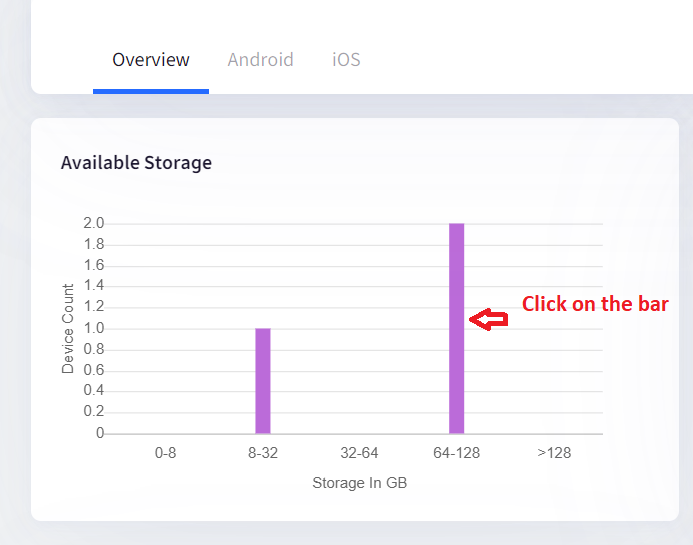Select the 32-64 x-axis category label
Screen dimensions: 693x545
[359, 453]
